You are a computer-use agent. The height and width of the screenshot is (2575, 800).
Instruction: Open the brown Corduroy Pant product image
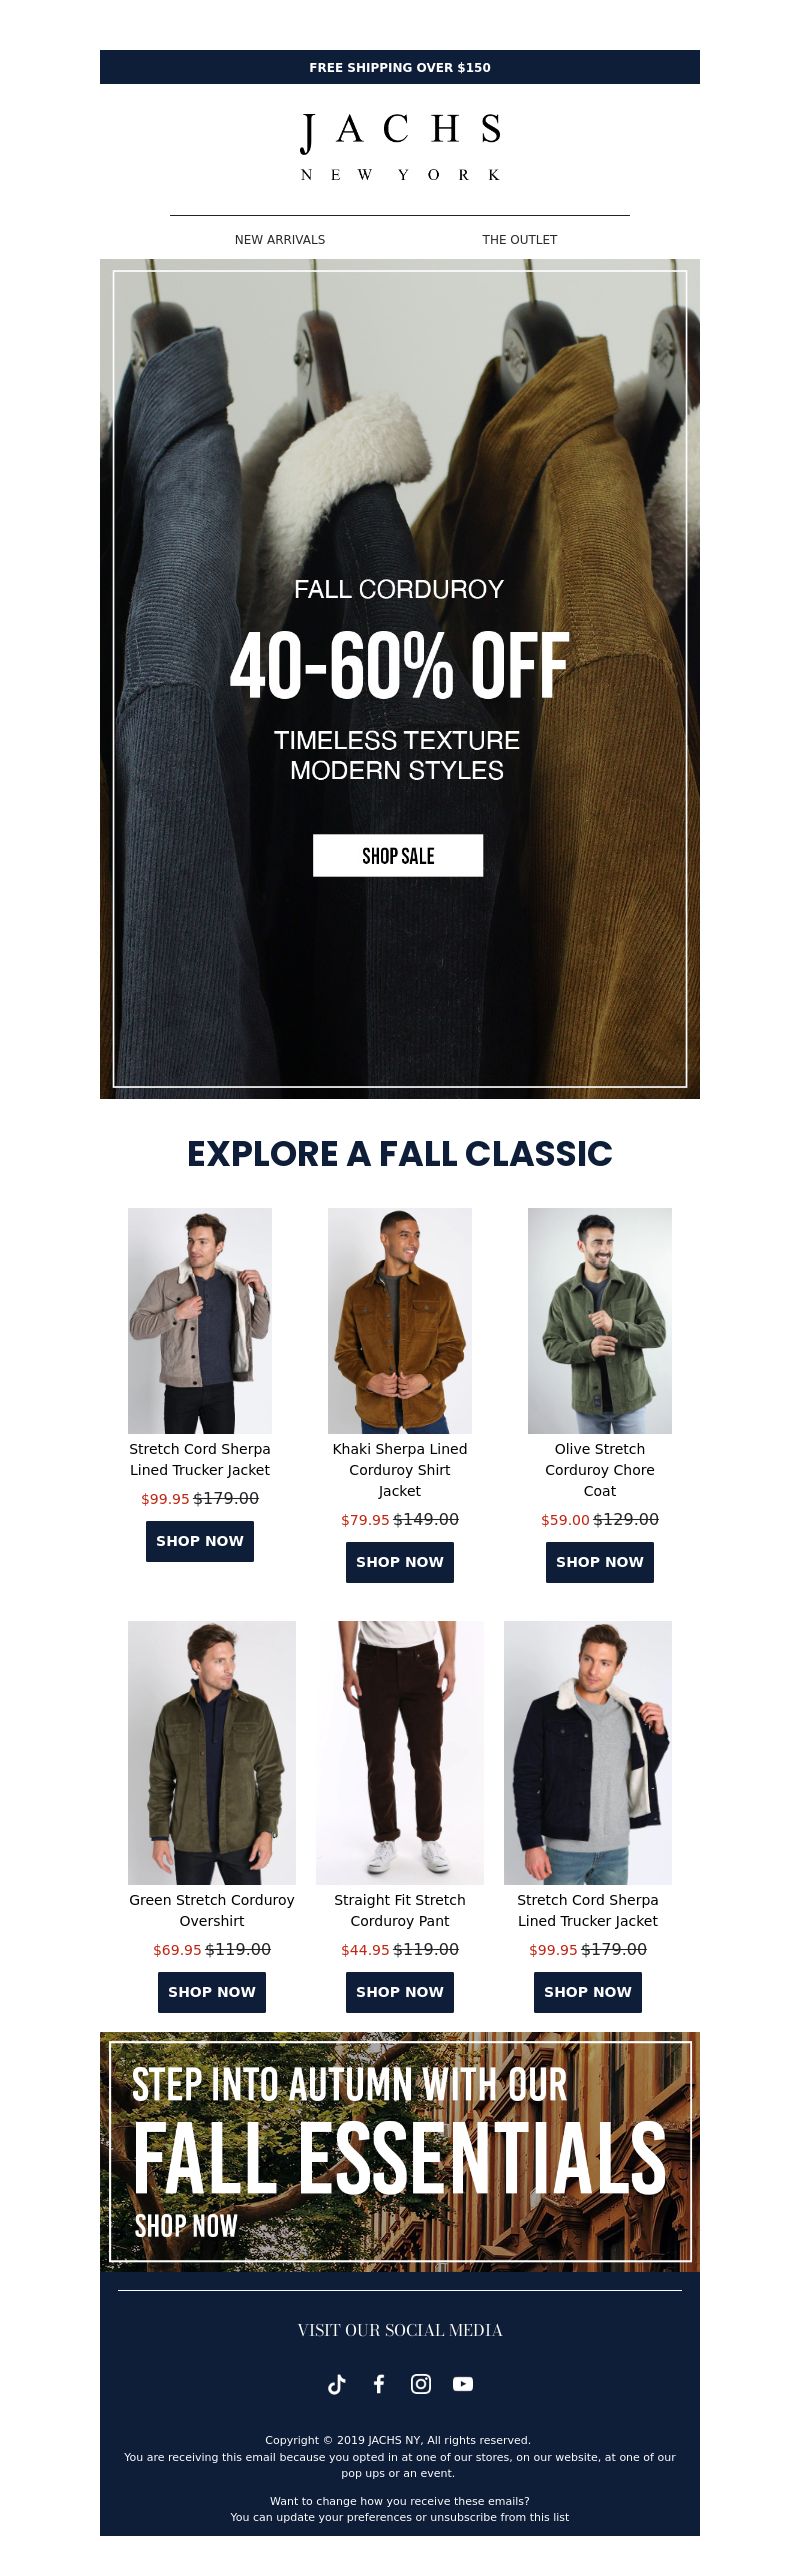coord(400,1753)
